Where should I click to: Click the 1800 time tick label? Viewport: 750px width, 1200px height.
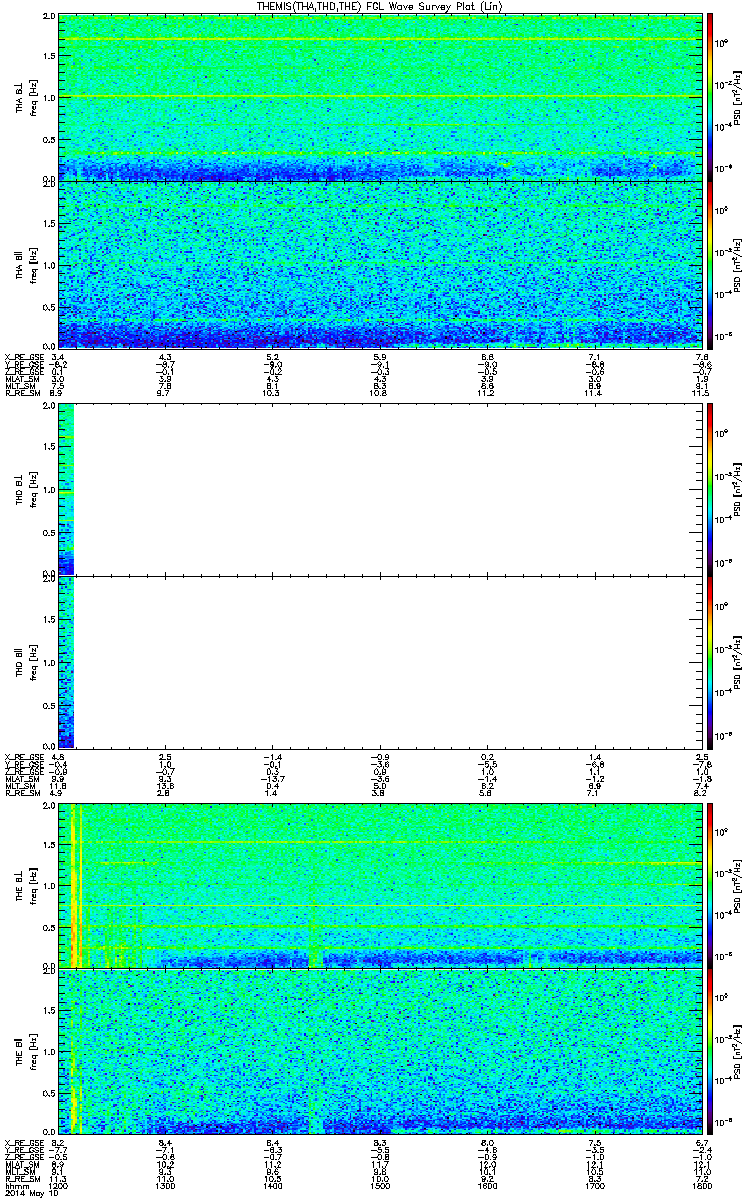(x=701, y=1186)
